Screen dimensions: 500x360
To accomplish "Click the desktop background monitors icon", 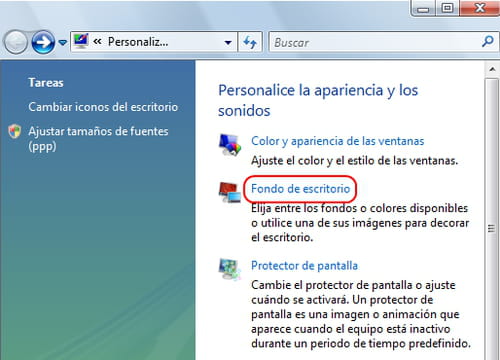I will click(230, 192).
